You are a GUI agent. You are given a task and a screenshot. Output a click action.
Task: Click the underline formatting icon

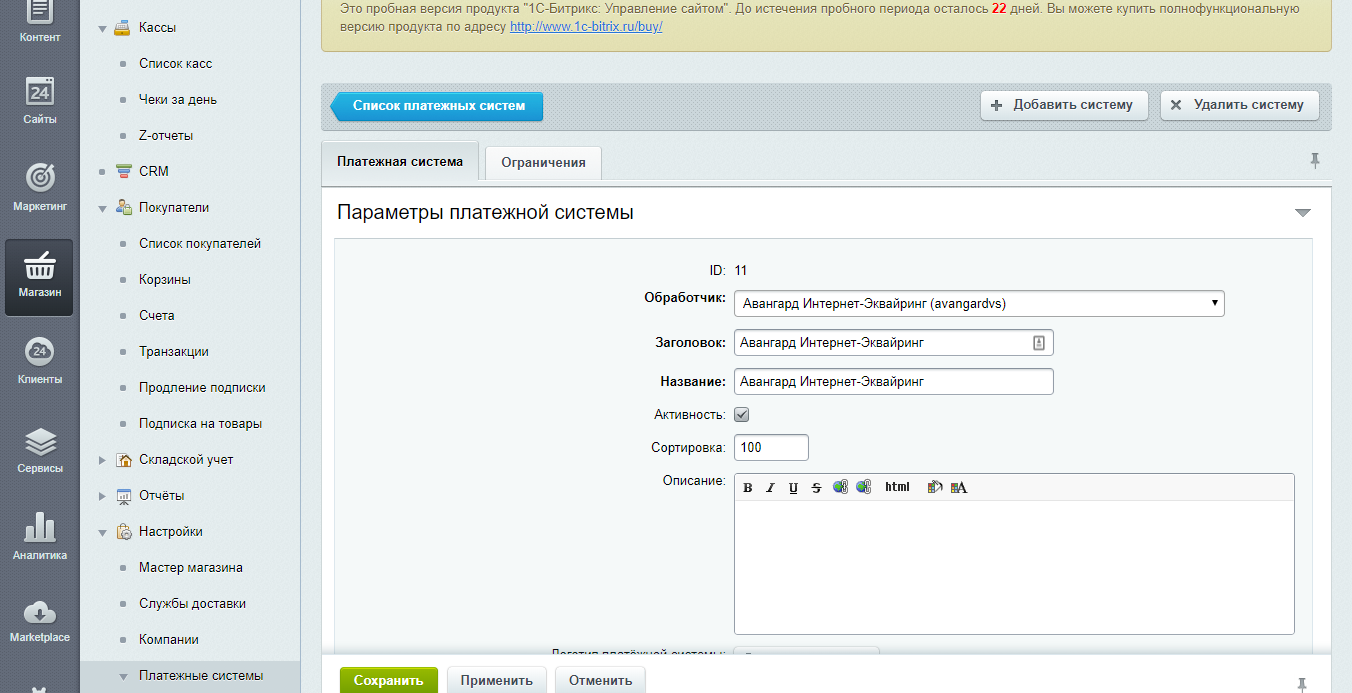click(793, 488)
